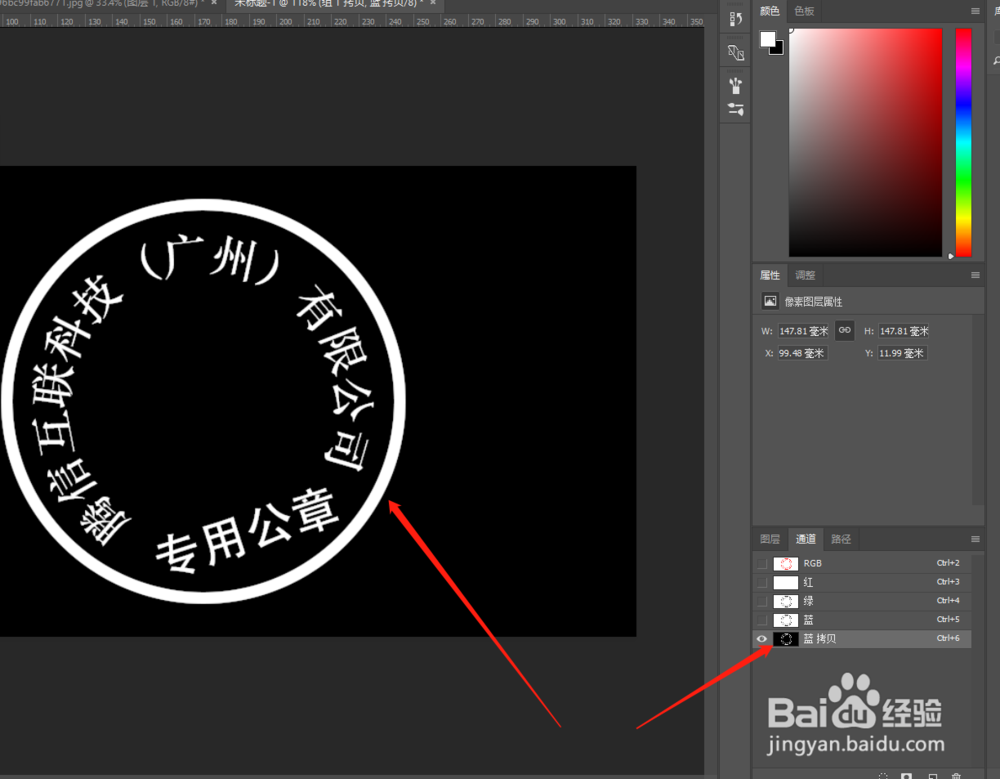The width and height of the screenshot is (1000, 779).
Task: Click the black canvas inside the stamp circle
Action: 204,402
